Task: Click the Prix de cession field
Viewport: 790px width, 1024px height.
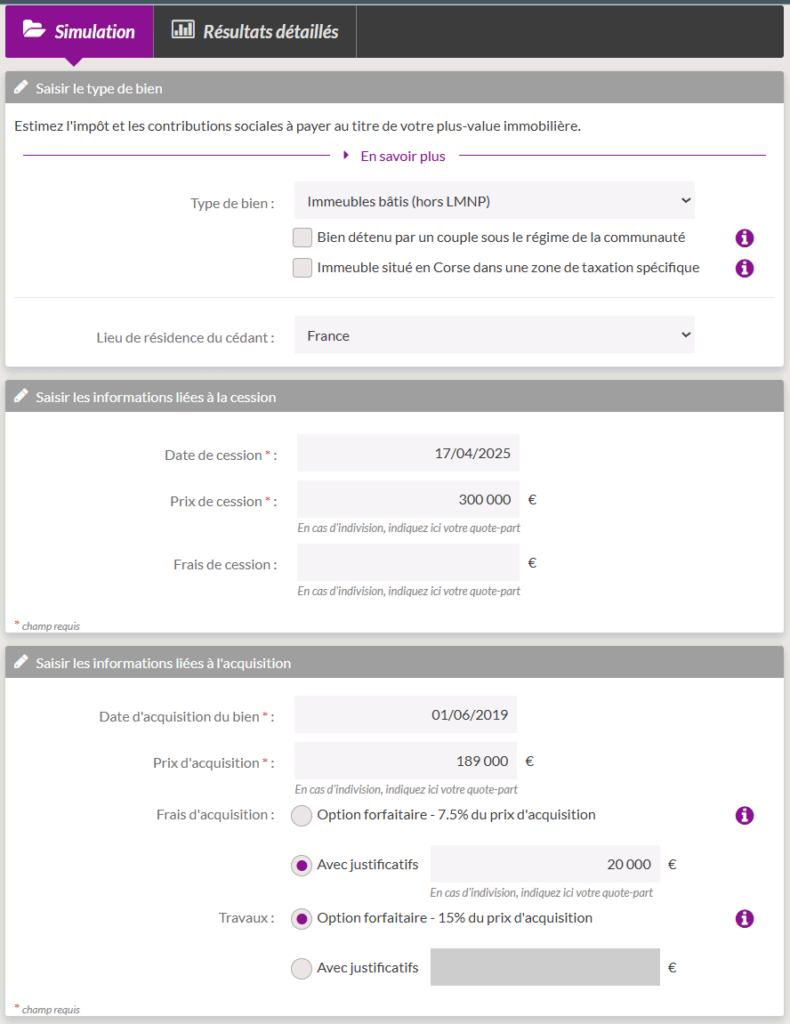Action: (408, 500)
